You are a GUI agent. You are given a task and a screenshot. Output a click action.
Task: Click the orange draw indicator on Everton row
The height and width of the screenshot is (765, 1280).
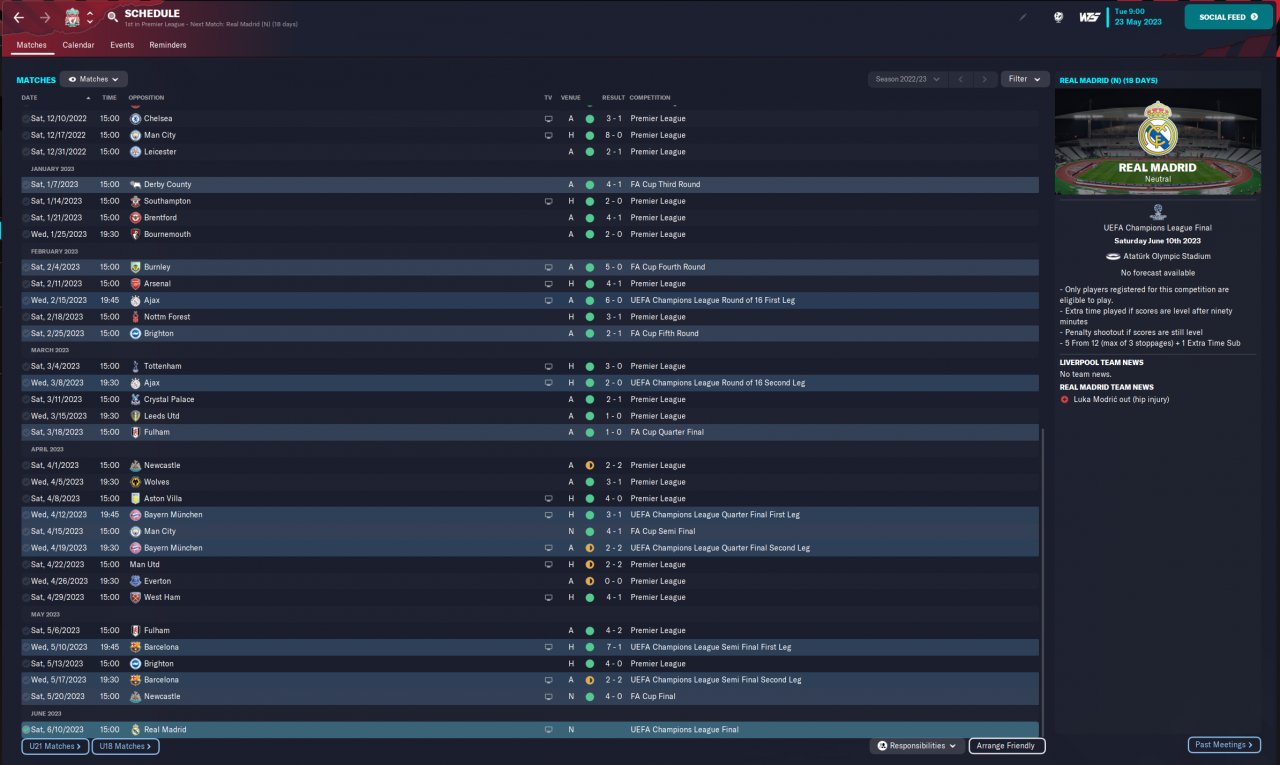tap(590, 581)
